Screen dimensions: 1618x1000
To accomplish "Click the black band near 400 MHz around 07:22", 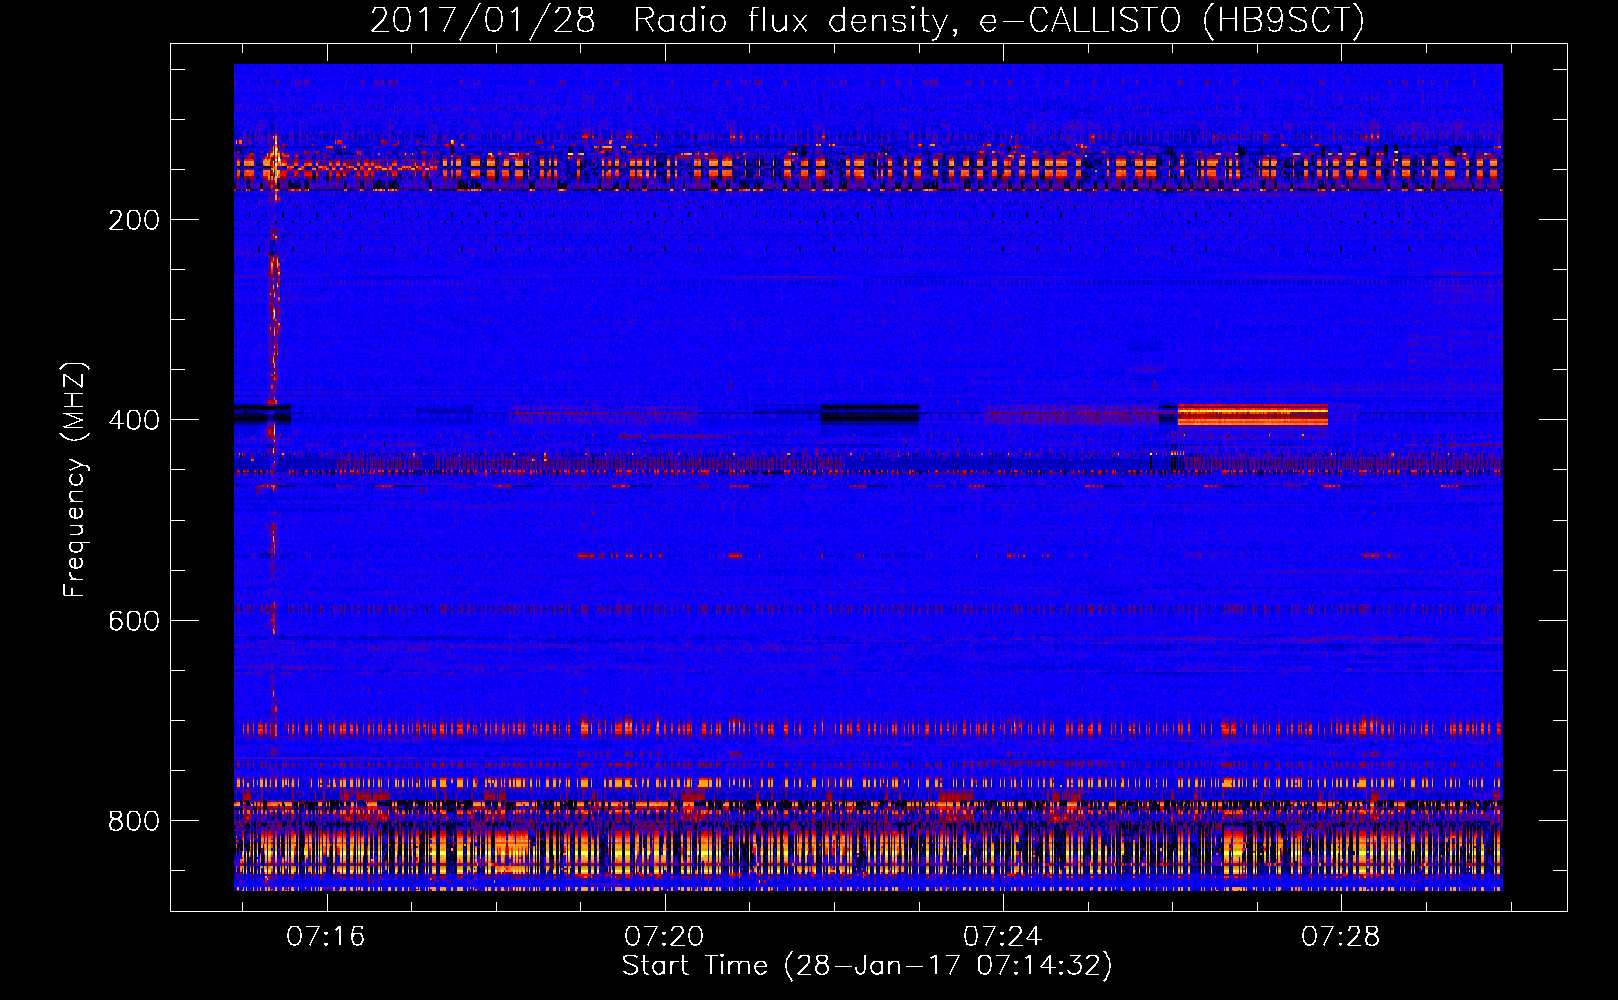I will click(870, 413).
